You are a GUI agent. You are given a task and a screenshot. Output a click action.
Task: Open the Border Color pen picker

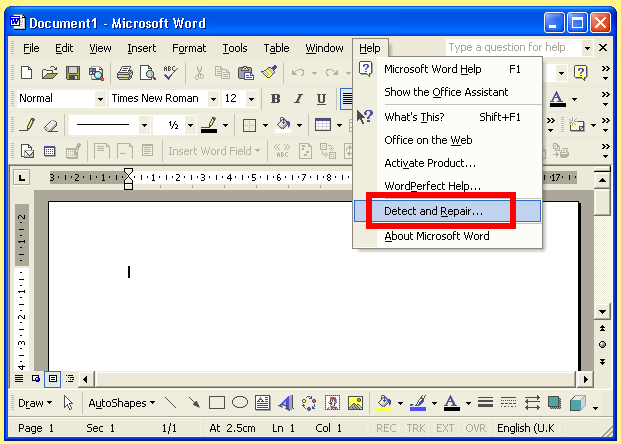[x=209, y=125]
